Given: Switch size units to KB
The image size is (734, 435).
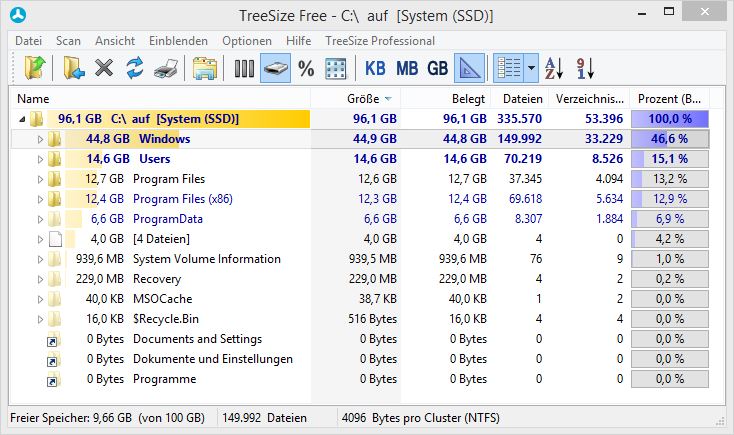Looking at the screenshot, I should [375, 68].
